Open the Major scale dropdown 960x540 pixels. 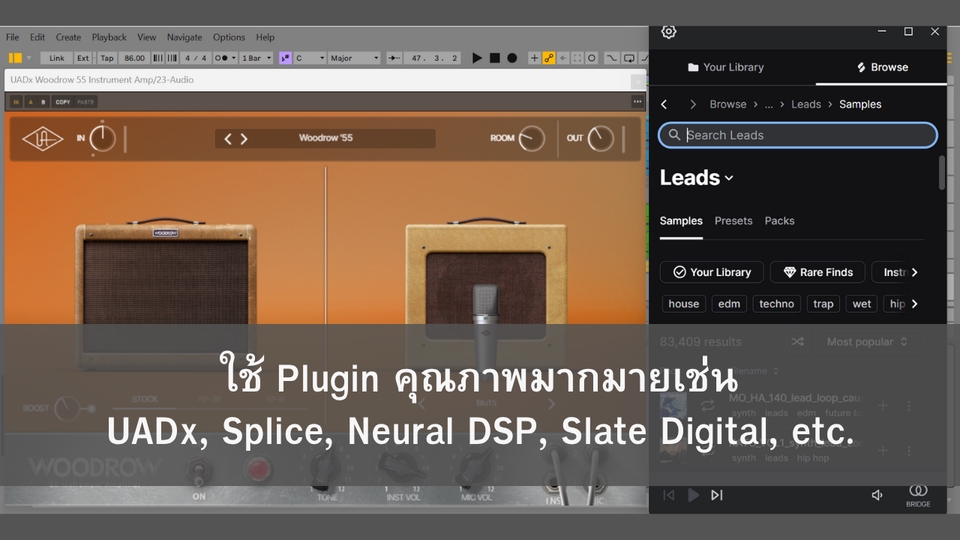(x=354, y=58)
